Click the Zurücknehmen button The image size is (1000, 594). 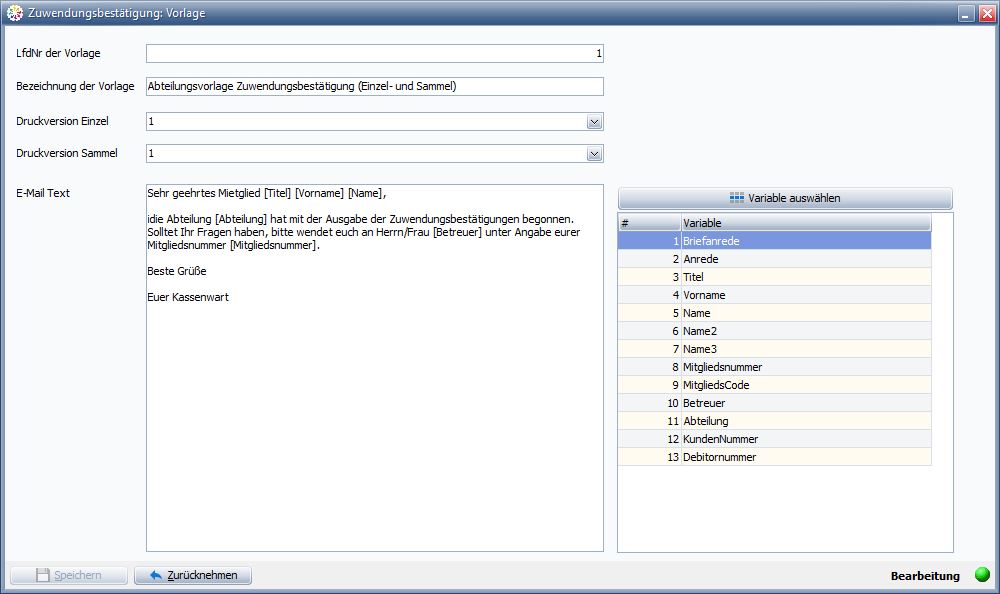(193, 575)
